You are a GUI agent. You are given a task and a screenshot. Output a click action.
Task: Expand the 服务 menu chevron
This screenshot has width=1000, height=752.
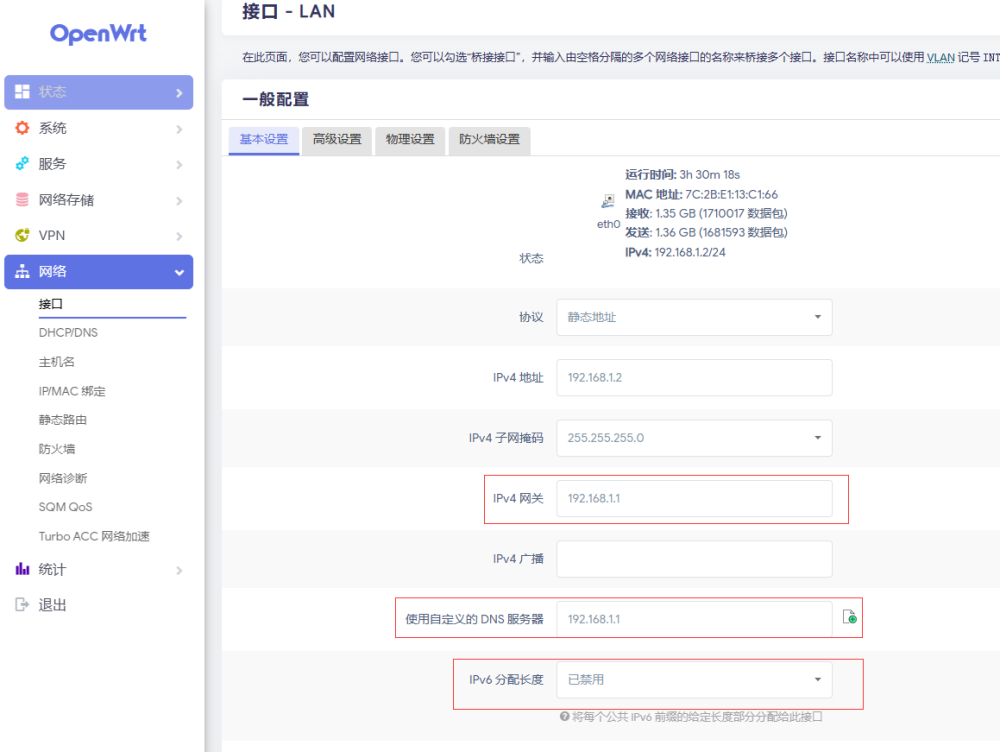(179, 165)
